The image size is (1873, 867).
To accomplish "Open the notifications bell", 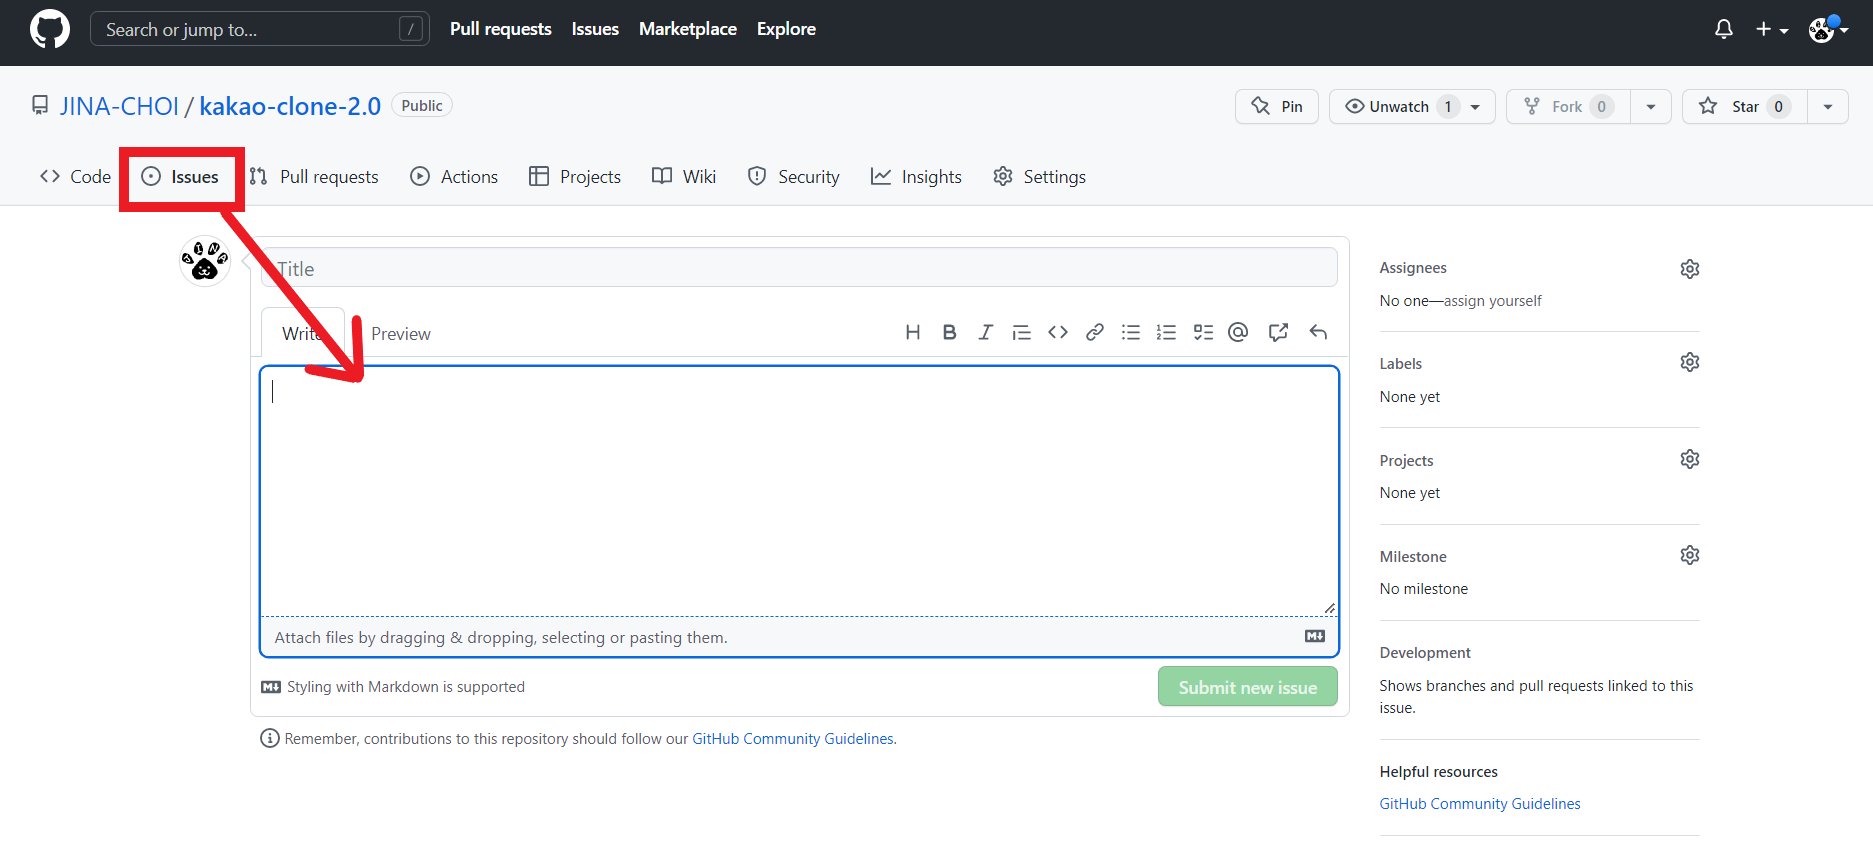I will tap(1723, 30).
